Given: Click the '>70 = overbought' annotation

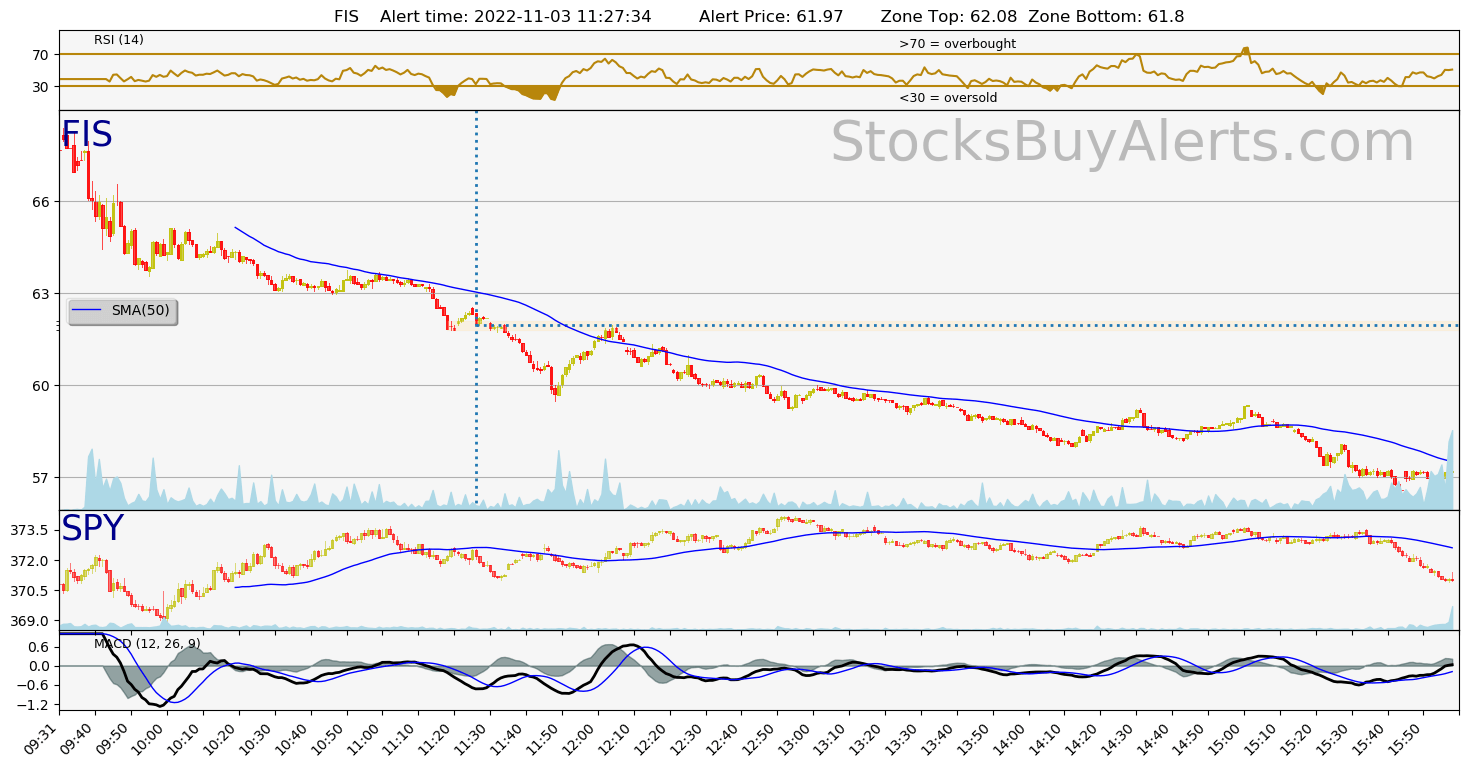Looking at the screenshot, I should tap(957, 44).
